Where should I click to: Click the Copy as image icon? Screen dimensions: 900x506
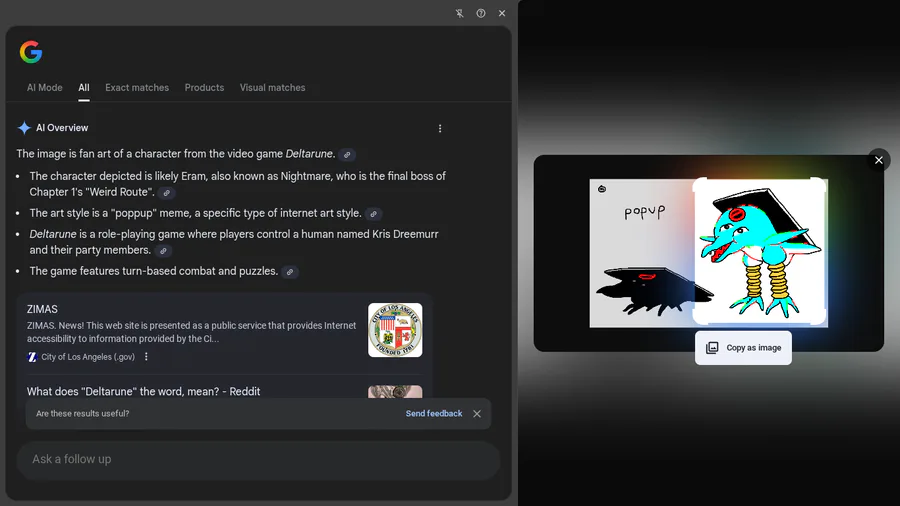(712, 348)
